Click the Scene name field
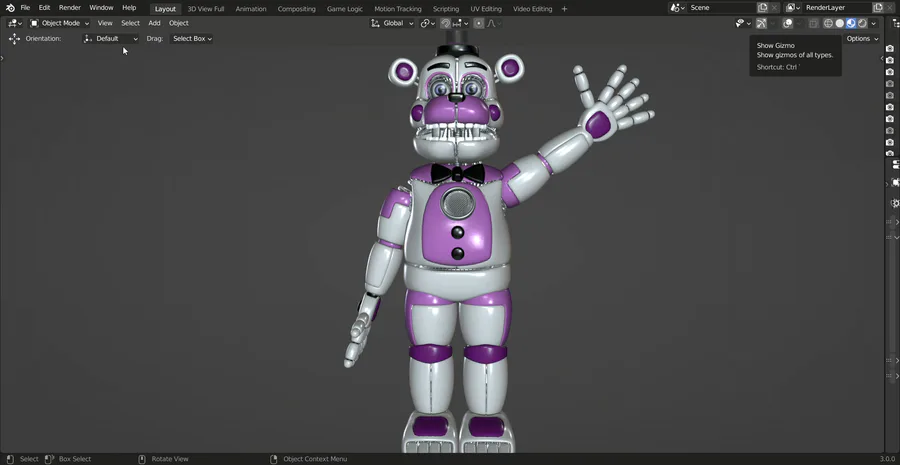The image size is (900, 465). tap(721, 8)
